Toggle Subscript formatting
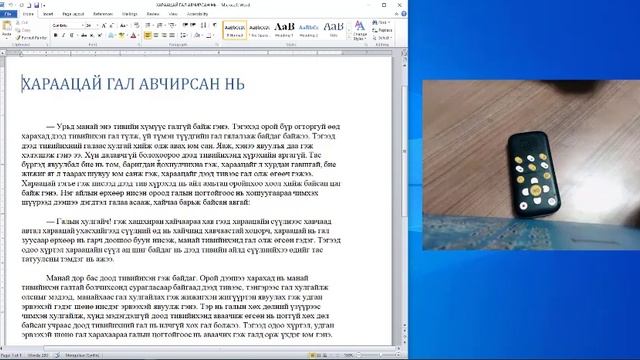The width and height of the screenshot is (640, 360). click(x=92, y=36)
